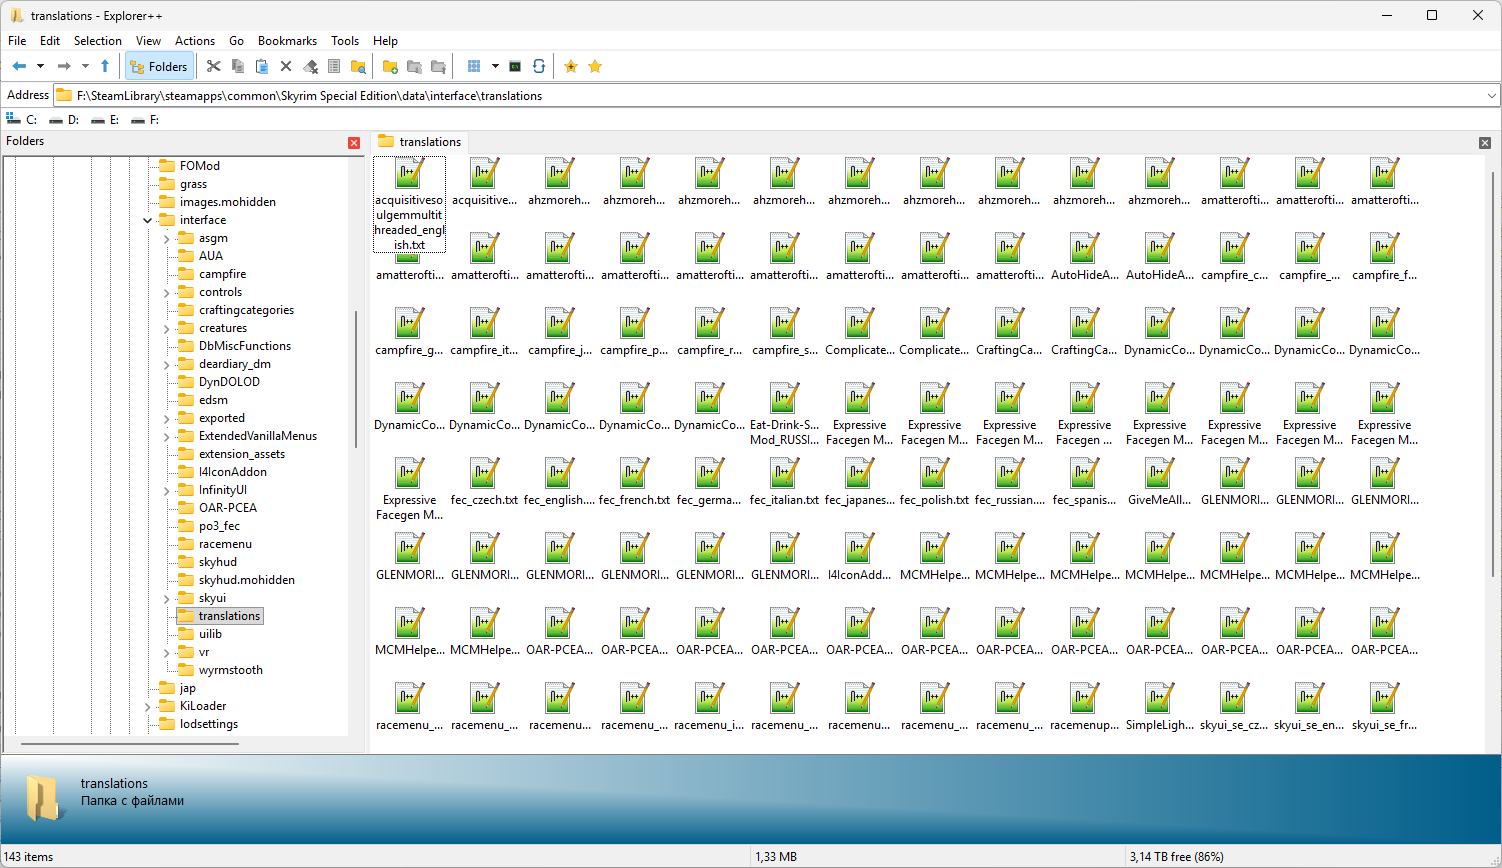Expand the creatures folder

click(x=166, y=328)
